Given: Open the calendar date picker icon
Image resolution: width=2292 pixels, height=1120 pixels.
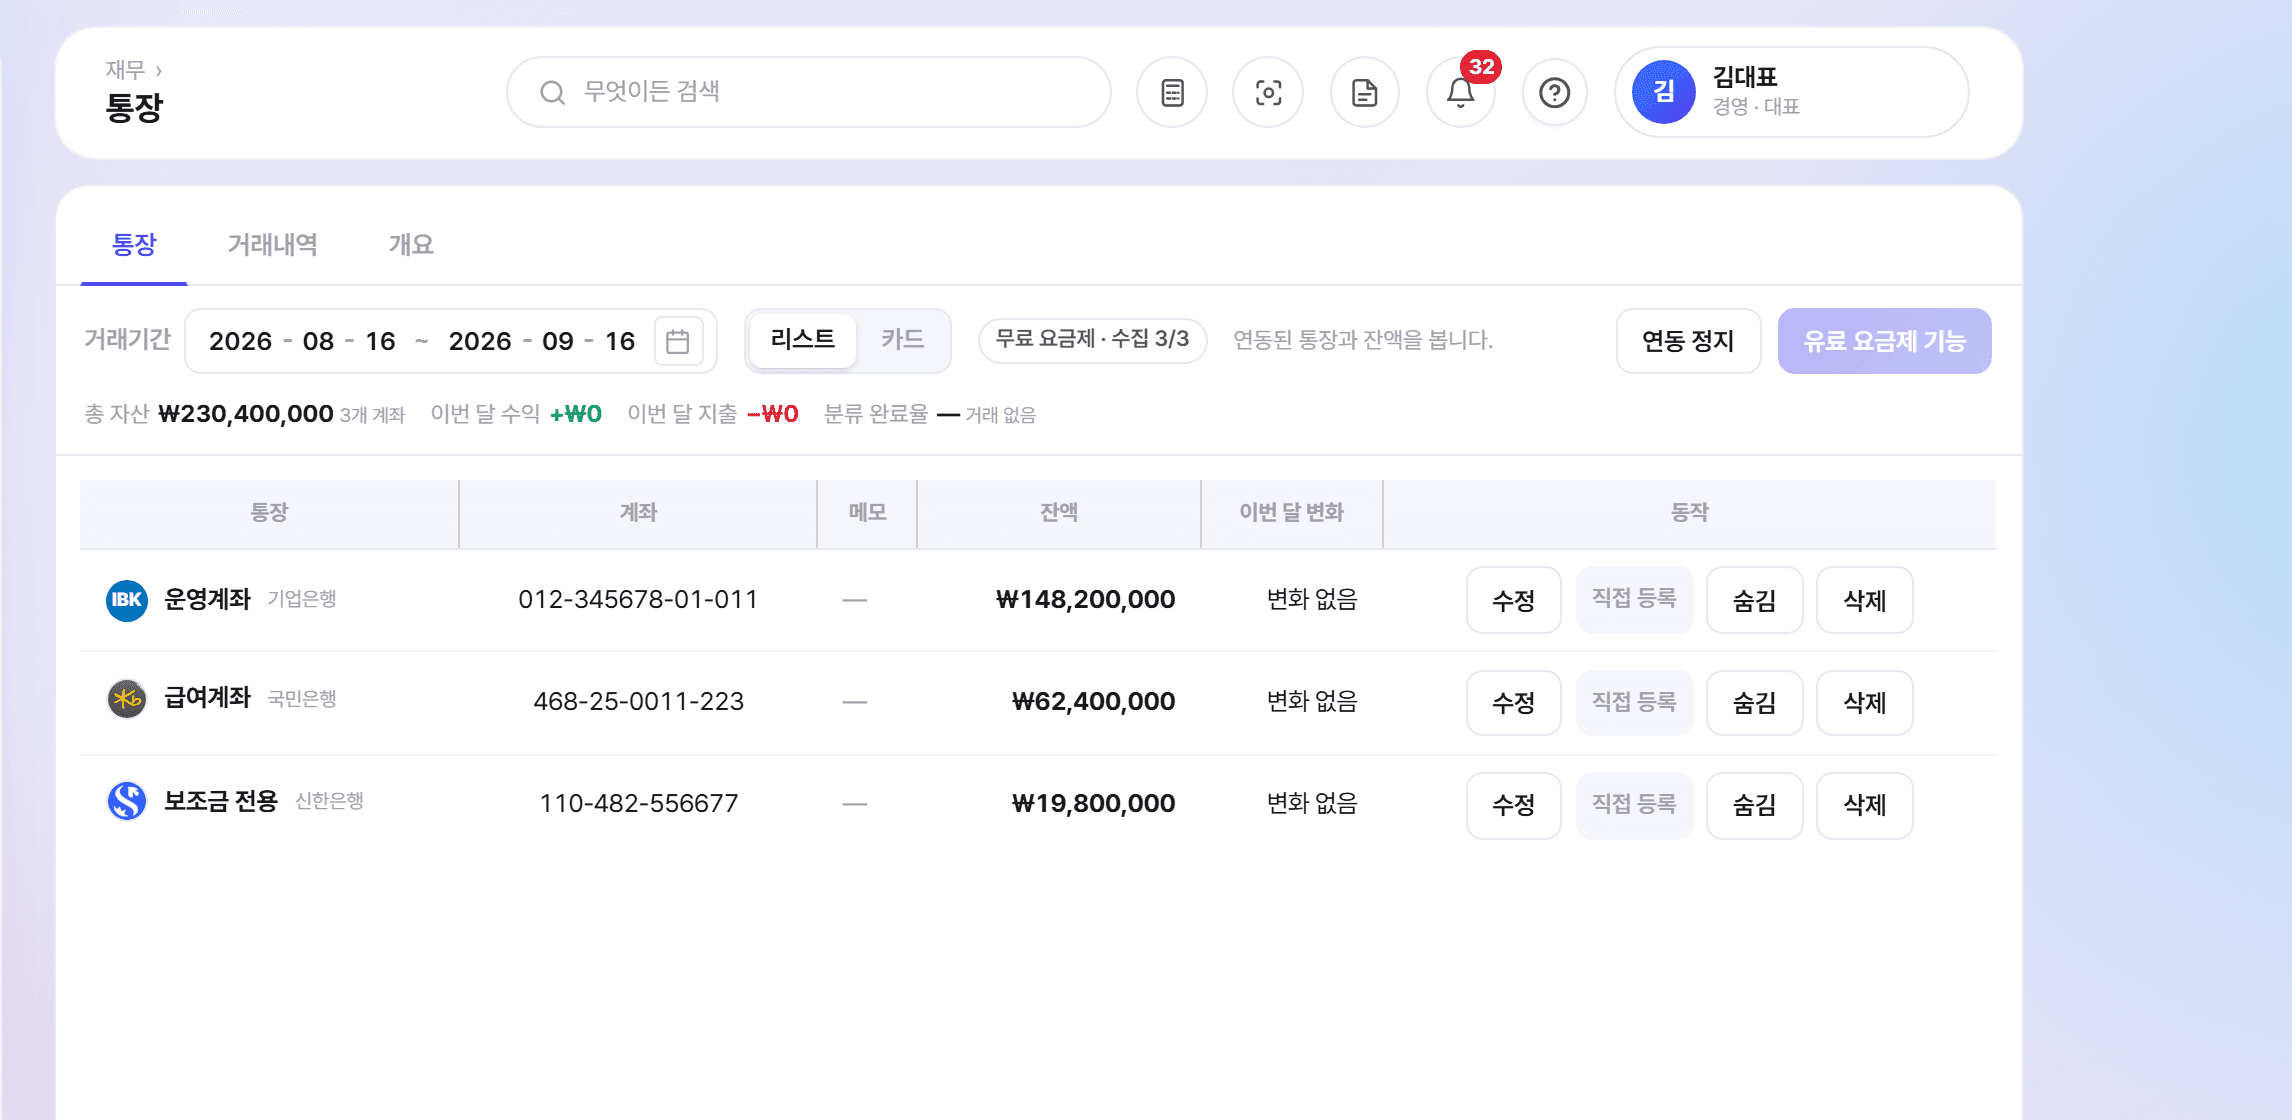Looking at the screenshot, I should 678,341.
